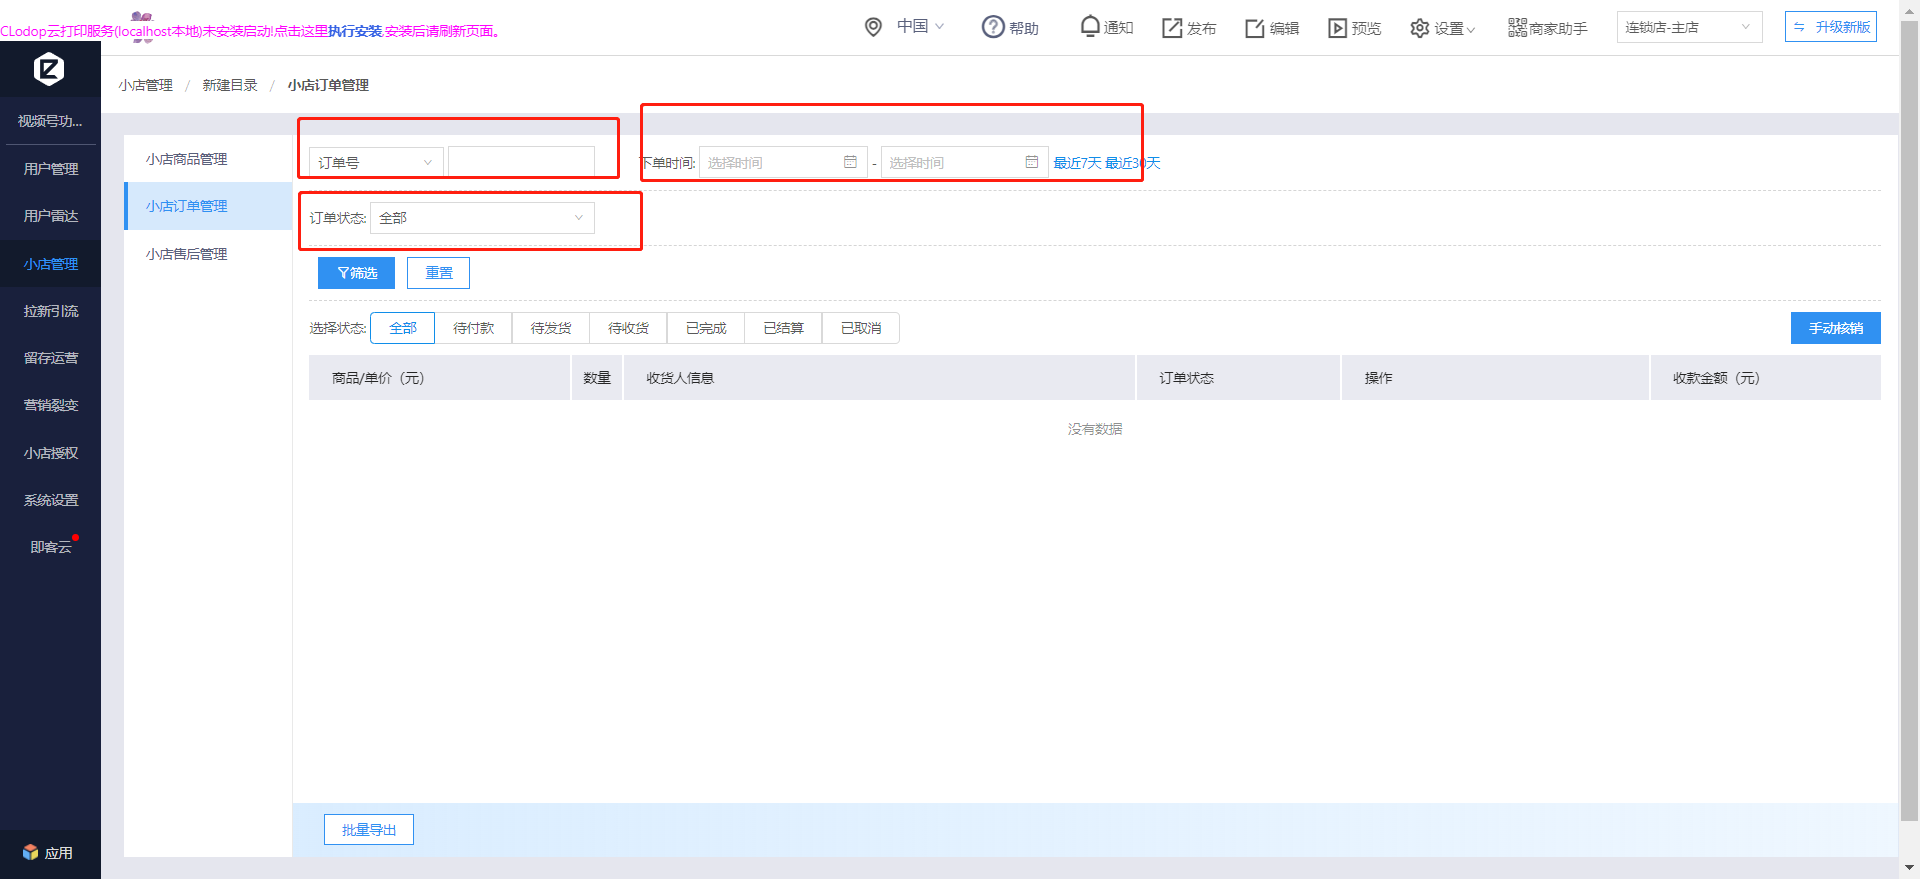Click 小店管理 breadcrumb
Image resolution: width=1920 pixels, height=879 pixels.
145,85
